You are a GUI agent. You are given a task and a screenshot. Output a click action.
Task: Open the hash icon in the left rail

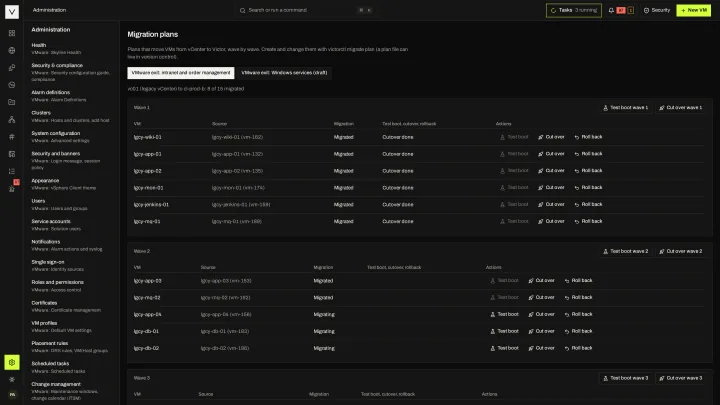(x=12, y=136)
